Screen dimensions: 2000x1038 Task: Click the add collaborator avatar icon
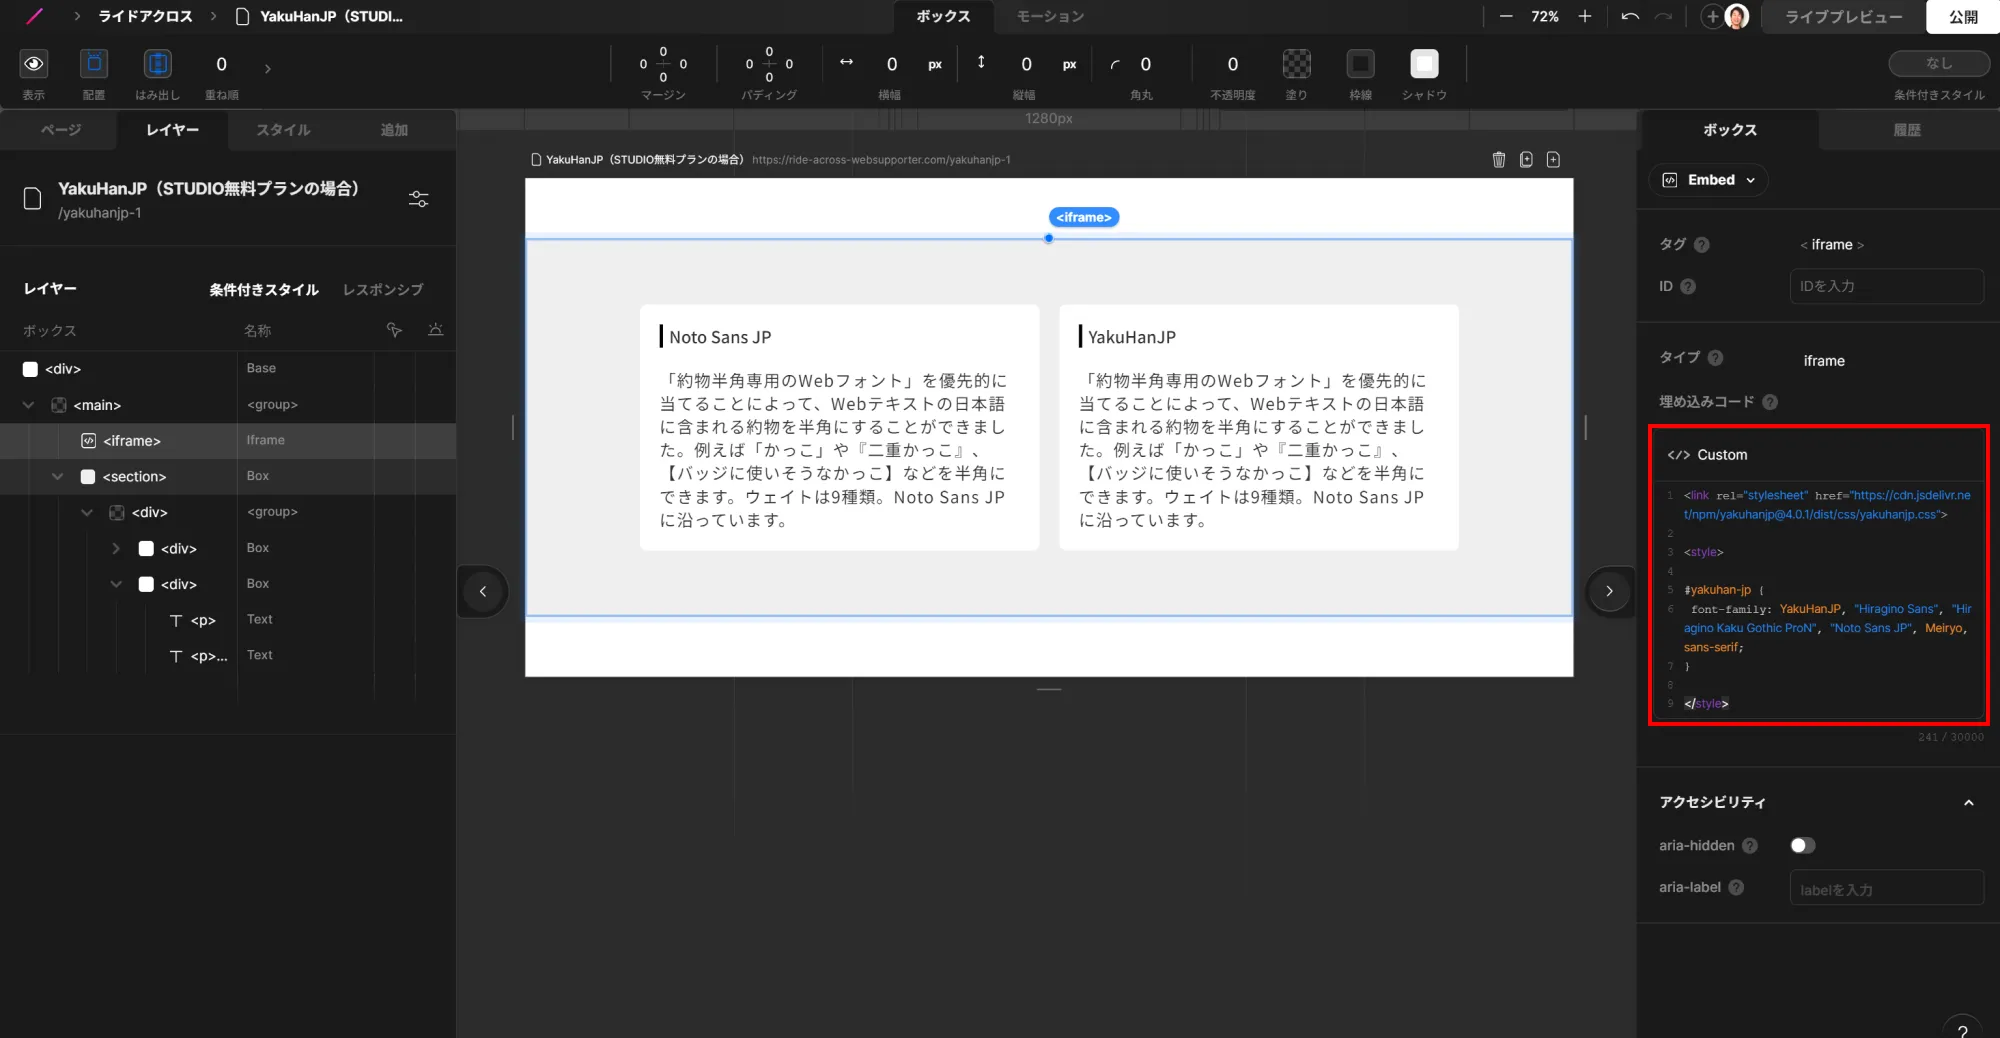[1712, 16]
